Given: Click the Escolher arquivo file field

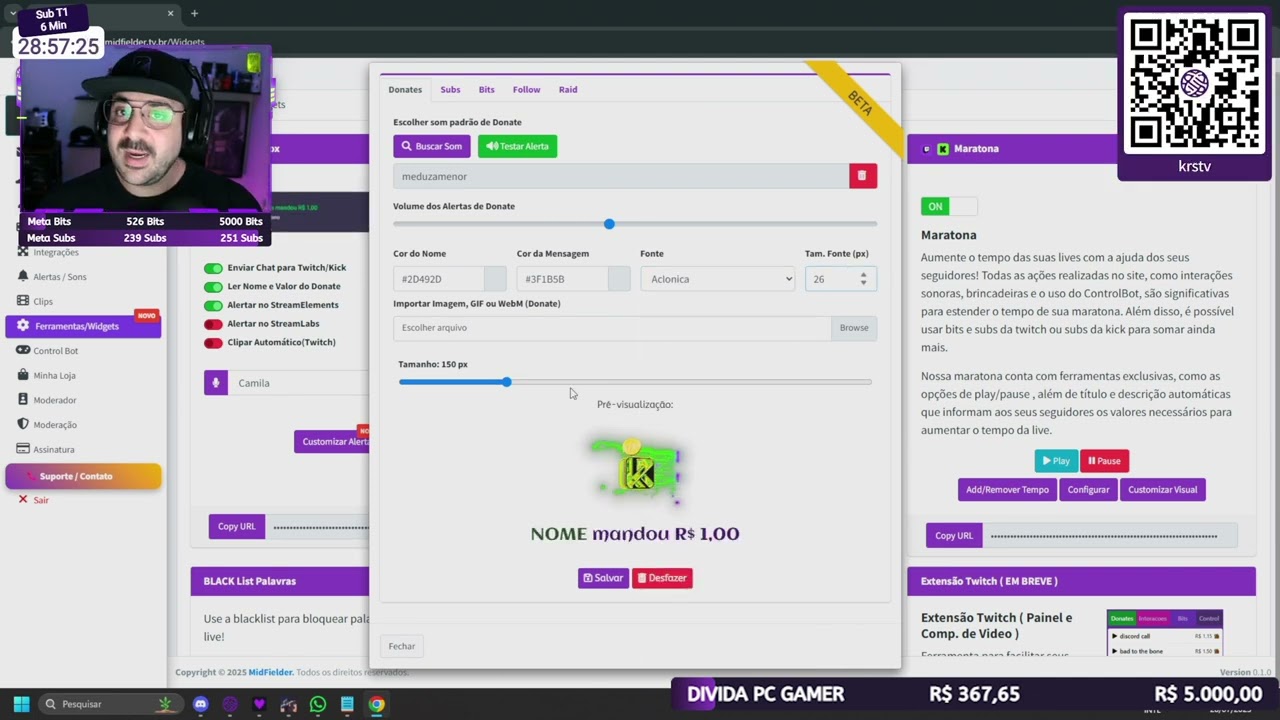Looking at the screenshot, I should pyautogui.click(x=612, y=328).
